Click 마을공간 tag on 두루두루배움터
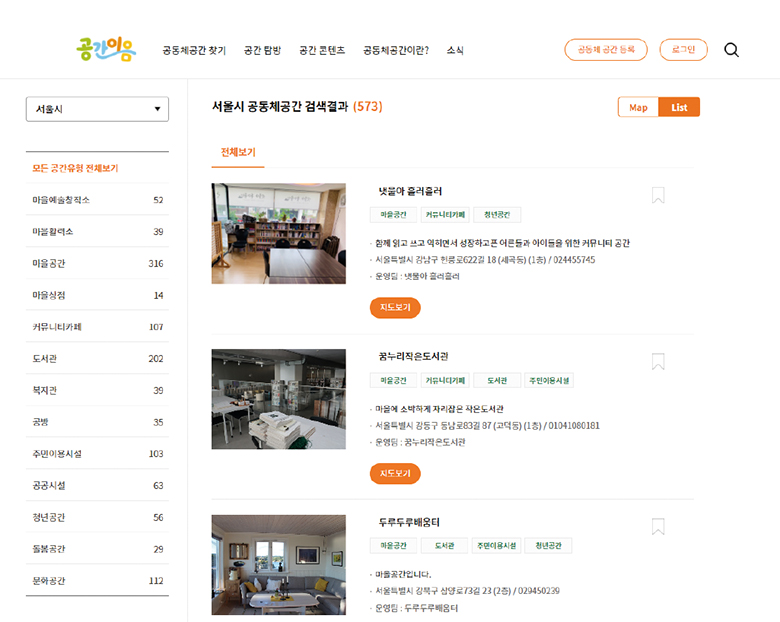Image resolution: width=780 pixels, height=622 pixels. (393, 546)
